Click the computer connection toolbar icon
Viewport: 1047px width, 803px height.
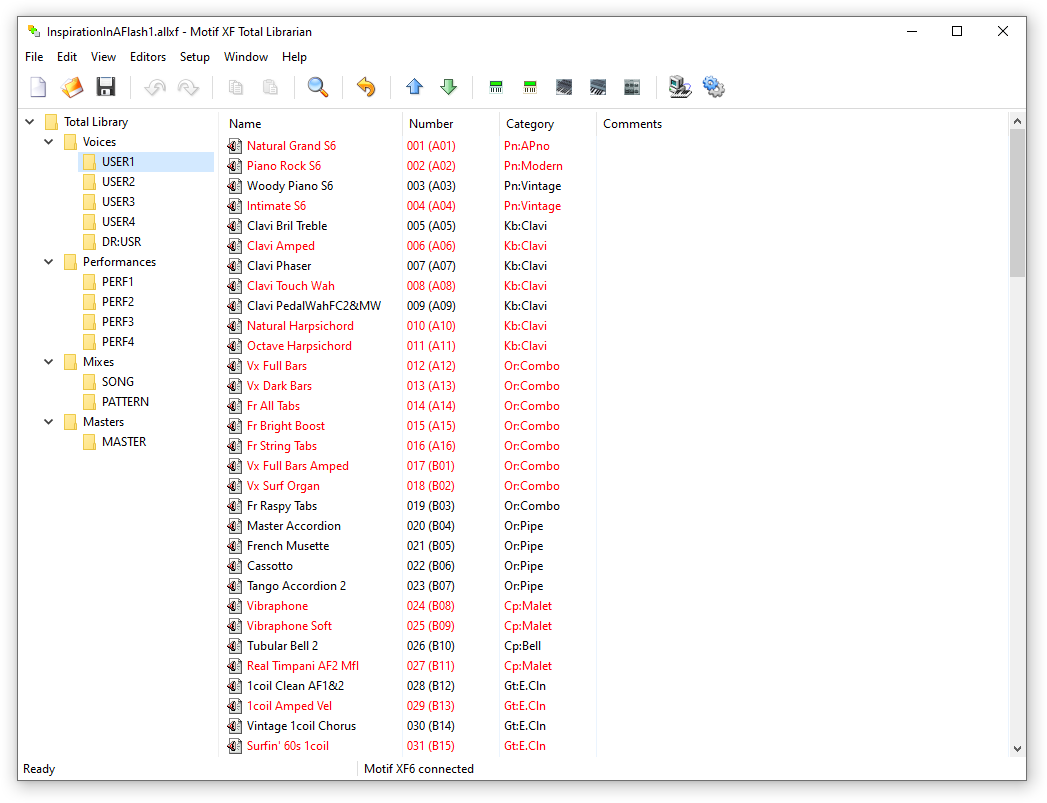(x=680, y=87)
